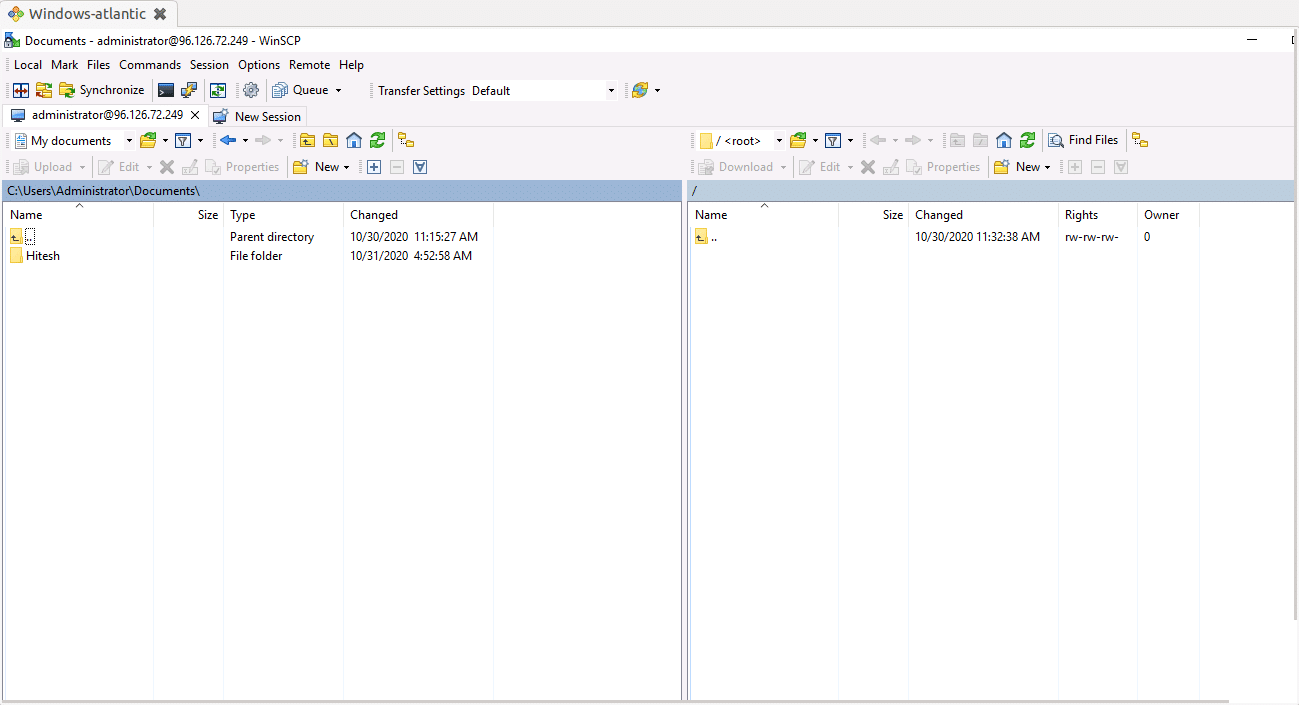Viewport: 1299px width, 705px height.
Task: Click the globe update icon in toolbar
Action: [x=640, y=90]
